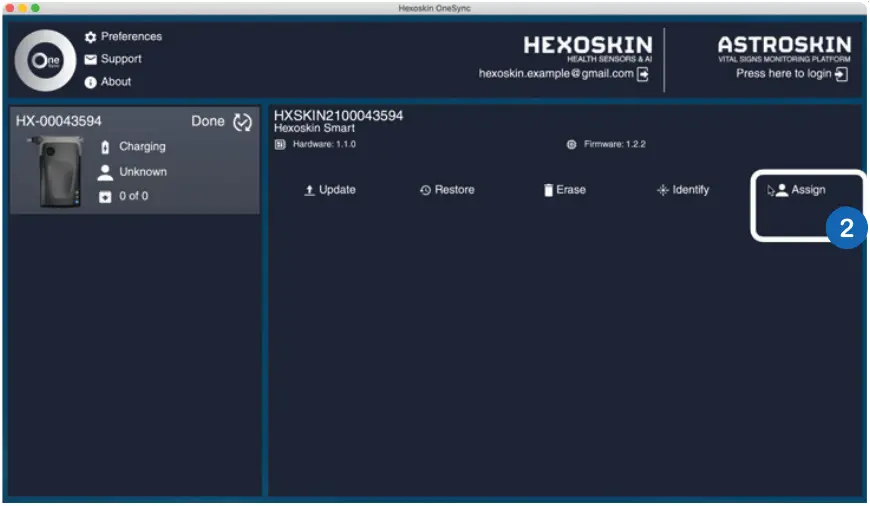
Task: Click the 'Hardware: 1.1.0' text
Action: pos(324,144)
